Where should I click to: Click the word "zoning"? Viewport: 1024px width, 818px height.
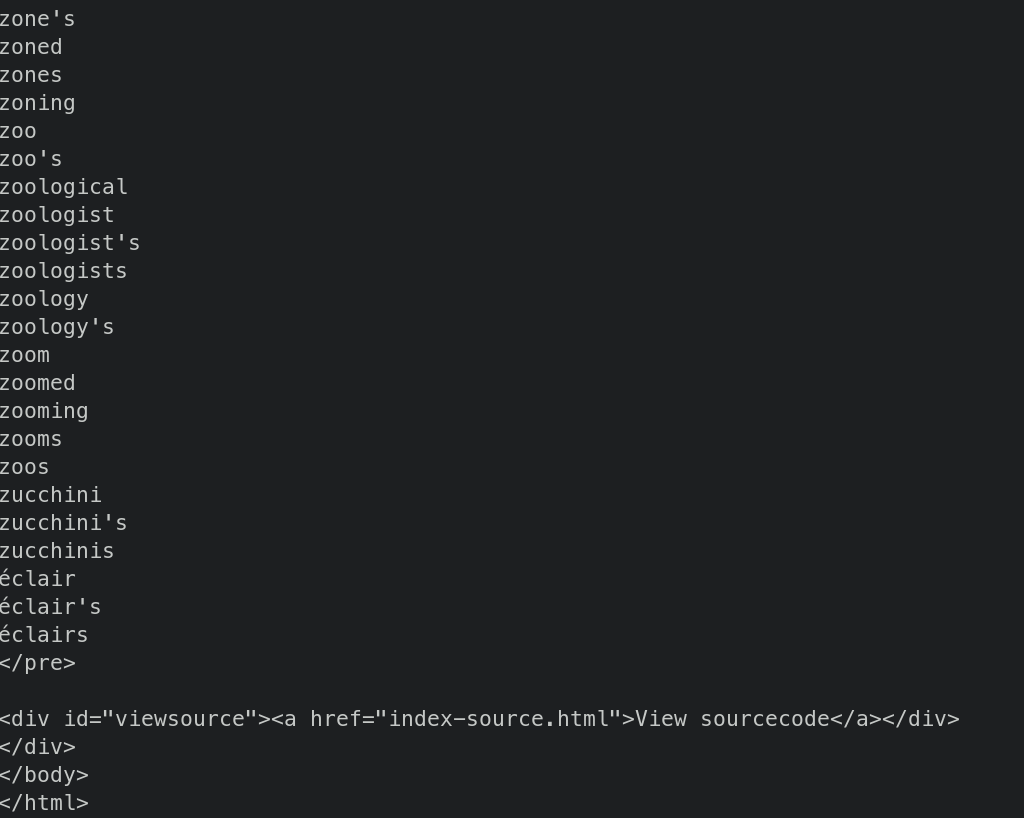(x=38, y=103)
